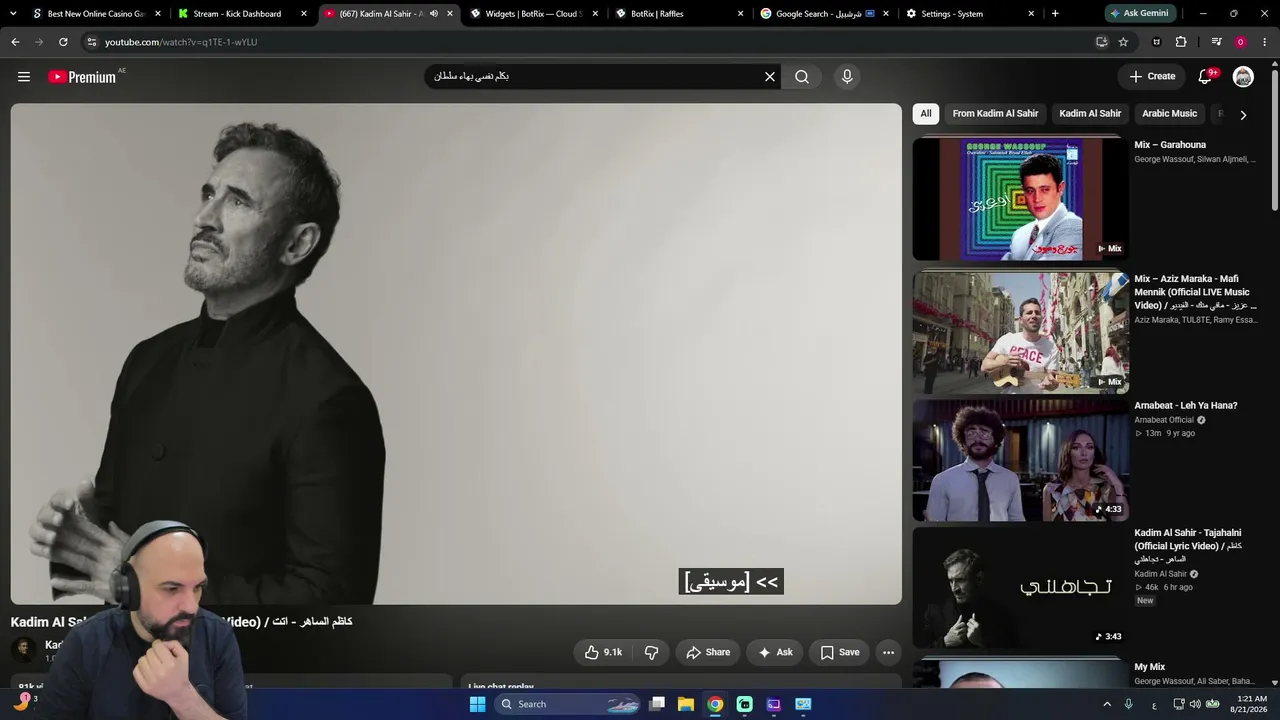Reload the YouTube page
The image size is (1280, 720).
click(63, 42)
